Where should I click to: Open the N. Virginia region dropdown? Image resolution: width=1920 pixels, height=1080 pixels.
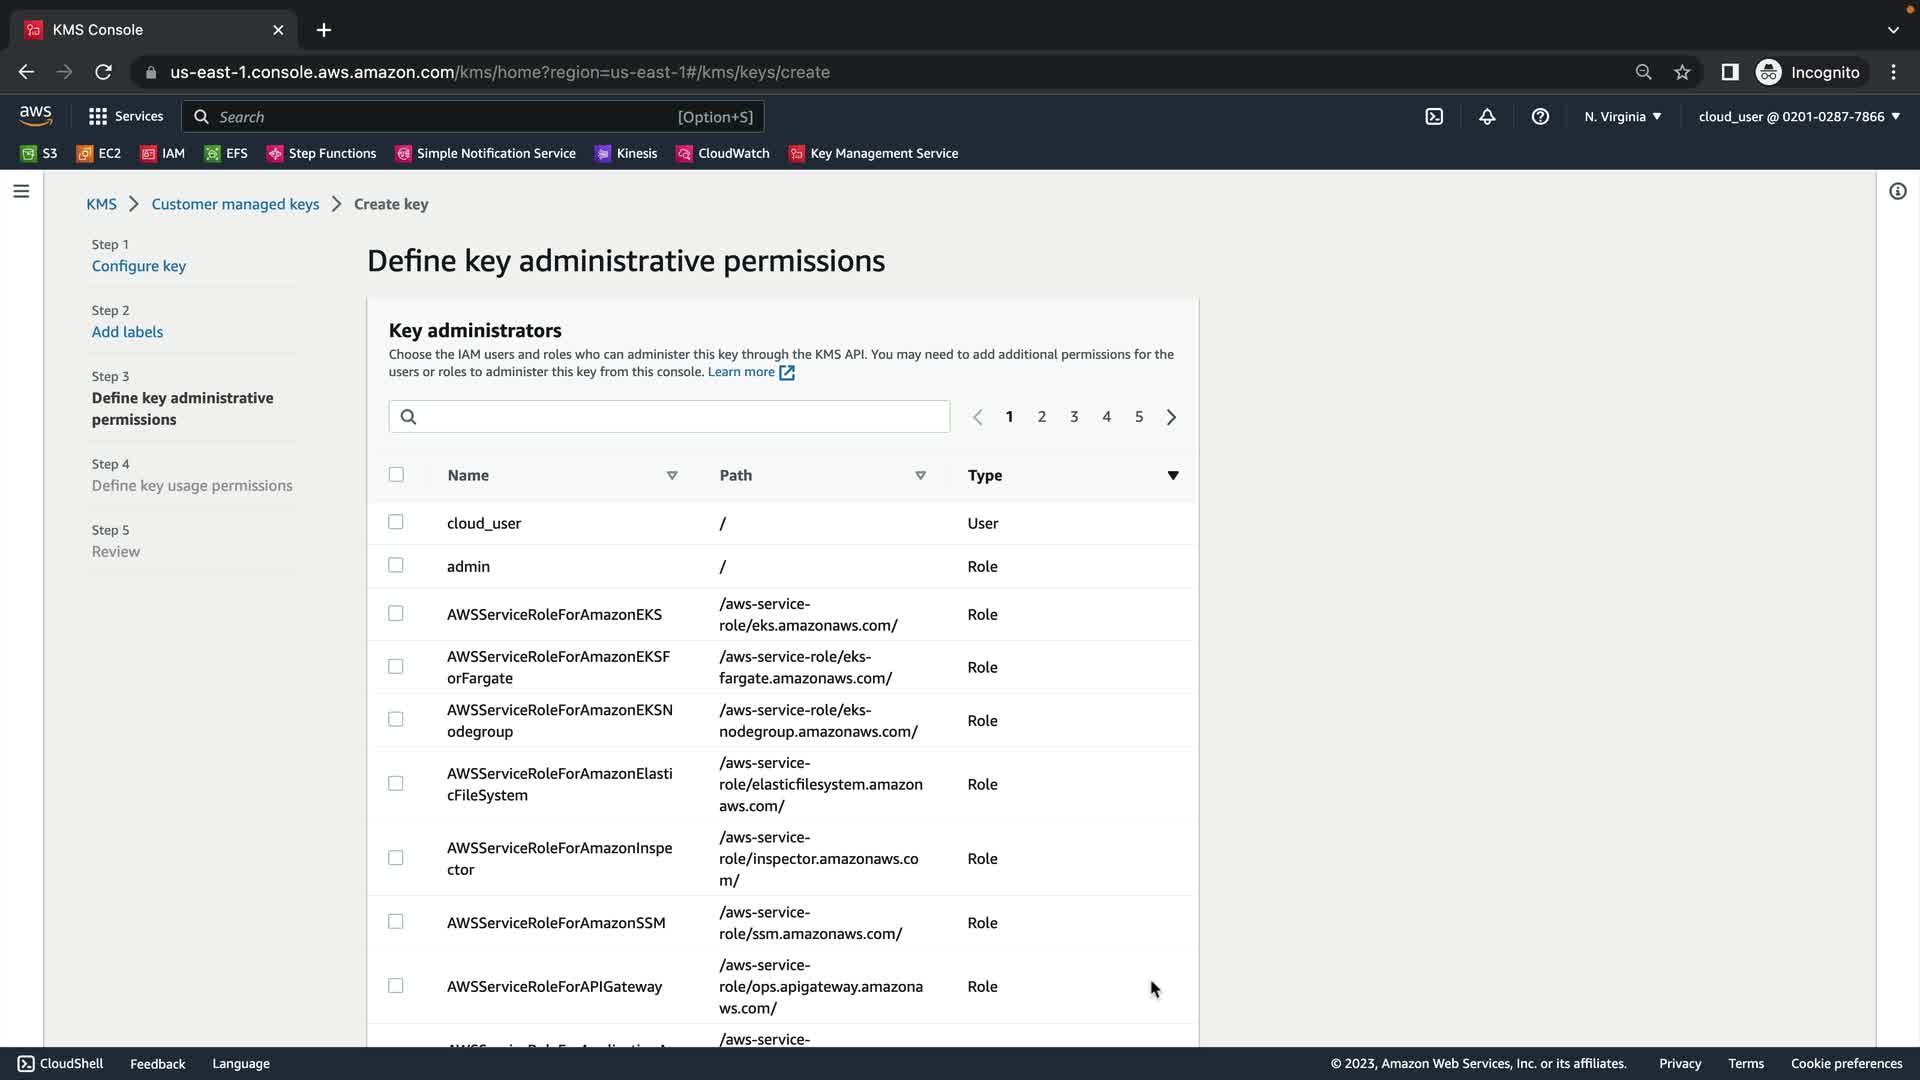click(x=1622, y=117)
